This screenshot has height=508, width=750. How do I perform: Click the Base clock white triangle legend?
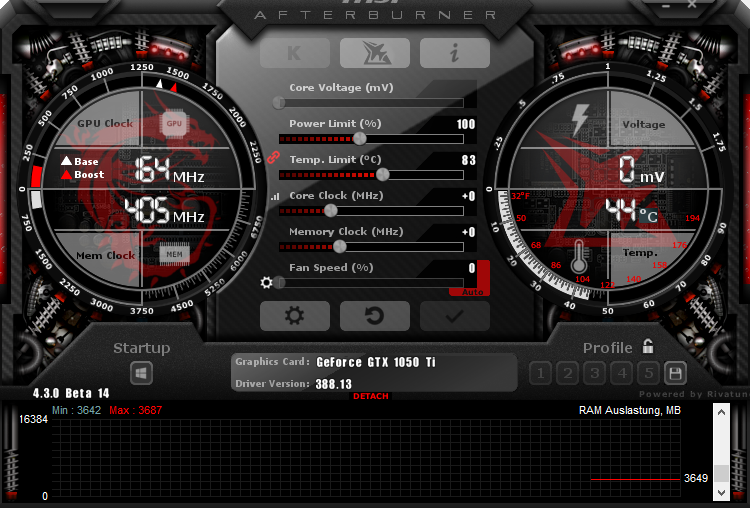pyautogui.click(x=80, y=161)
